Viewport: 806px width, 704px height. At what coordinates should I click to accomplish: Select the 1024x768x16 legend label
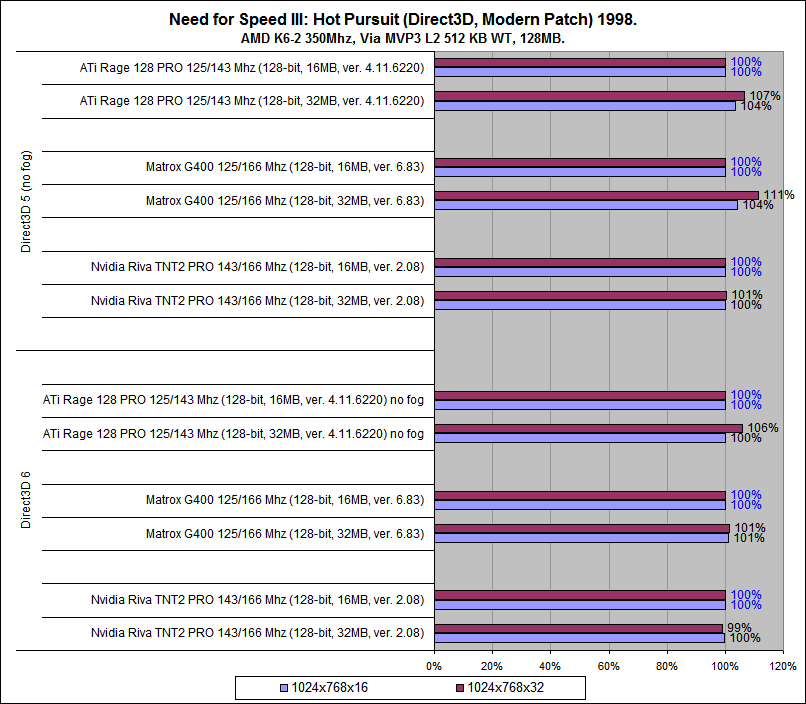click(329, 688)
